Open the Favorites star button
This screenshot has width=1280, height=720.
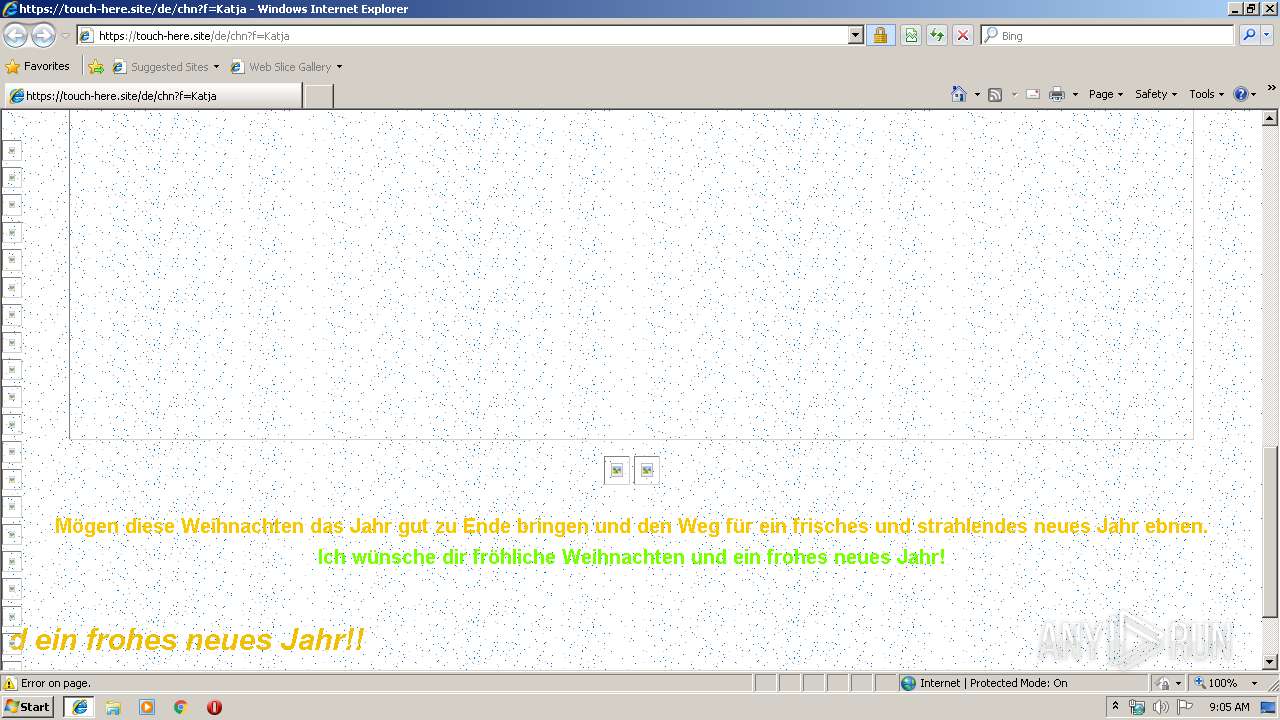[x=38, y=66]
